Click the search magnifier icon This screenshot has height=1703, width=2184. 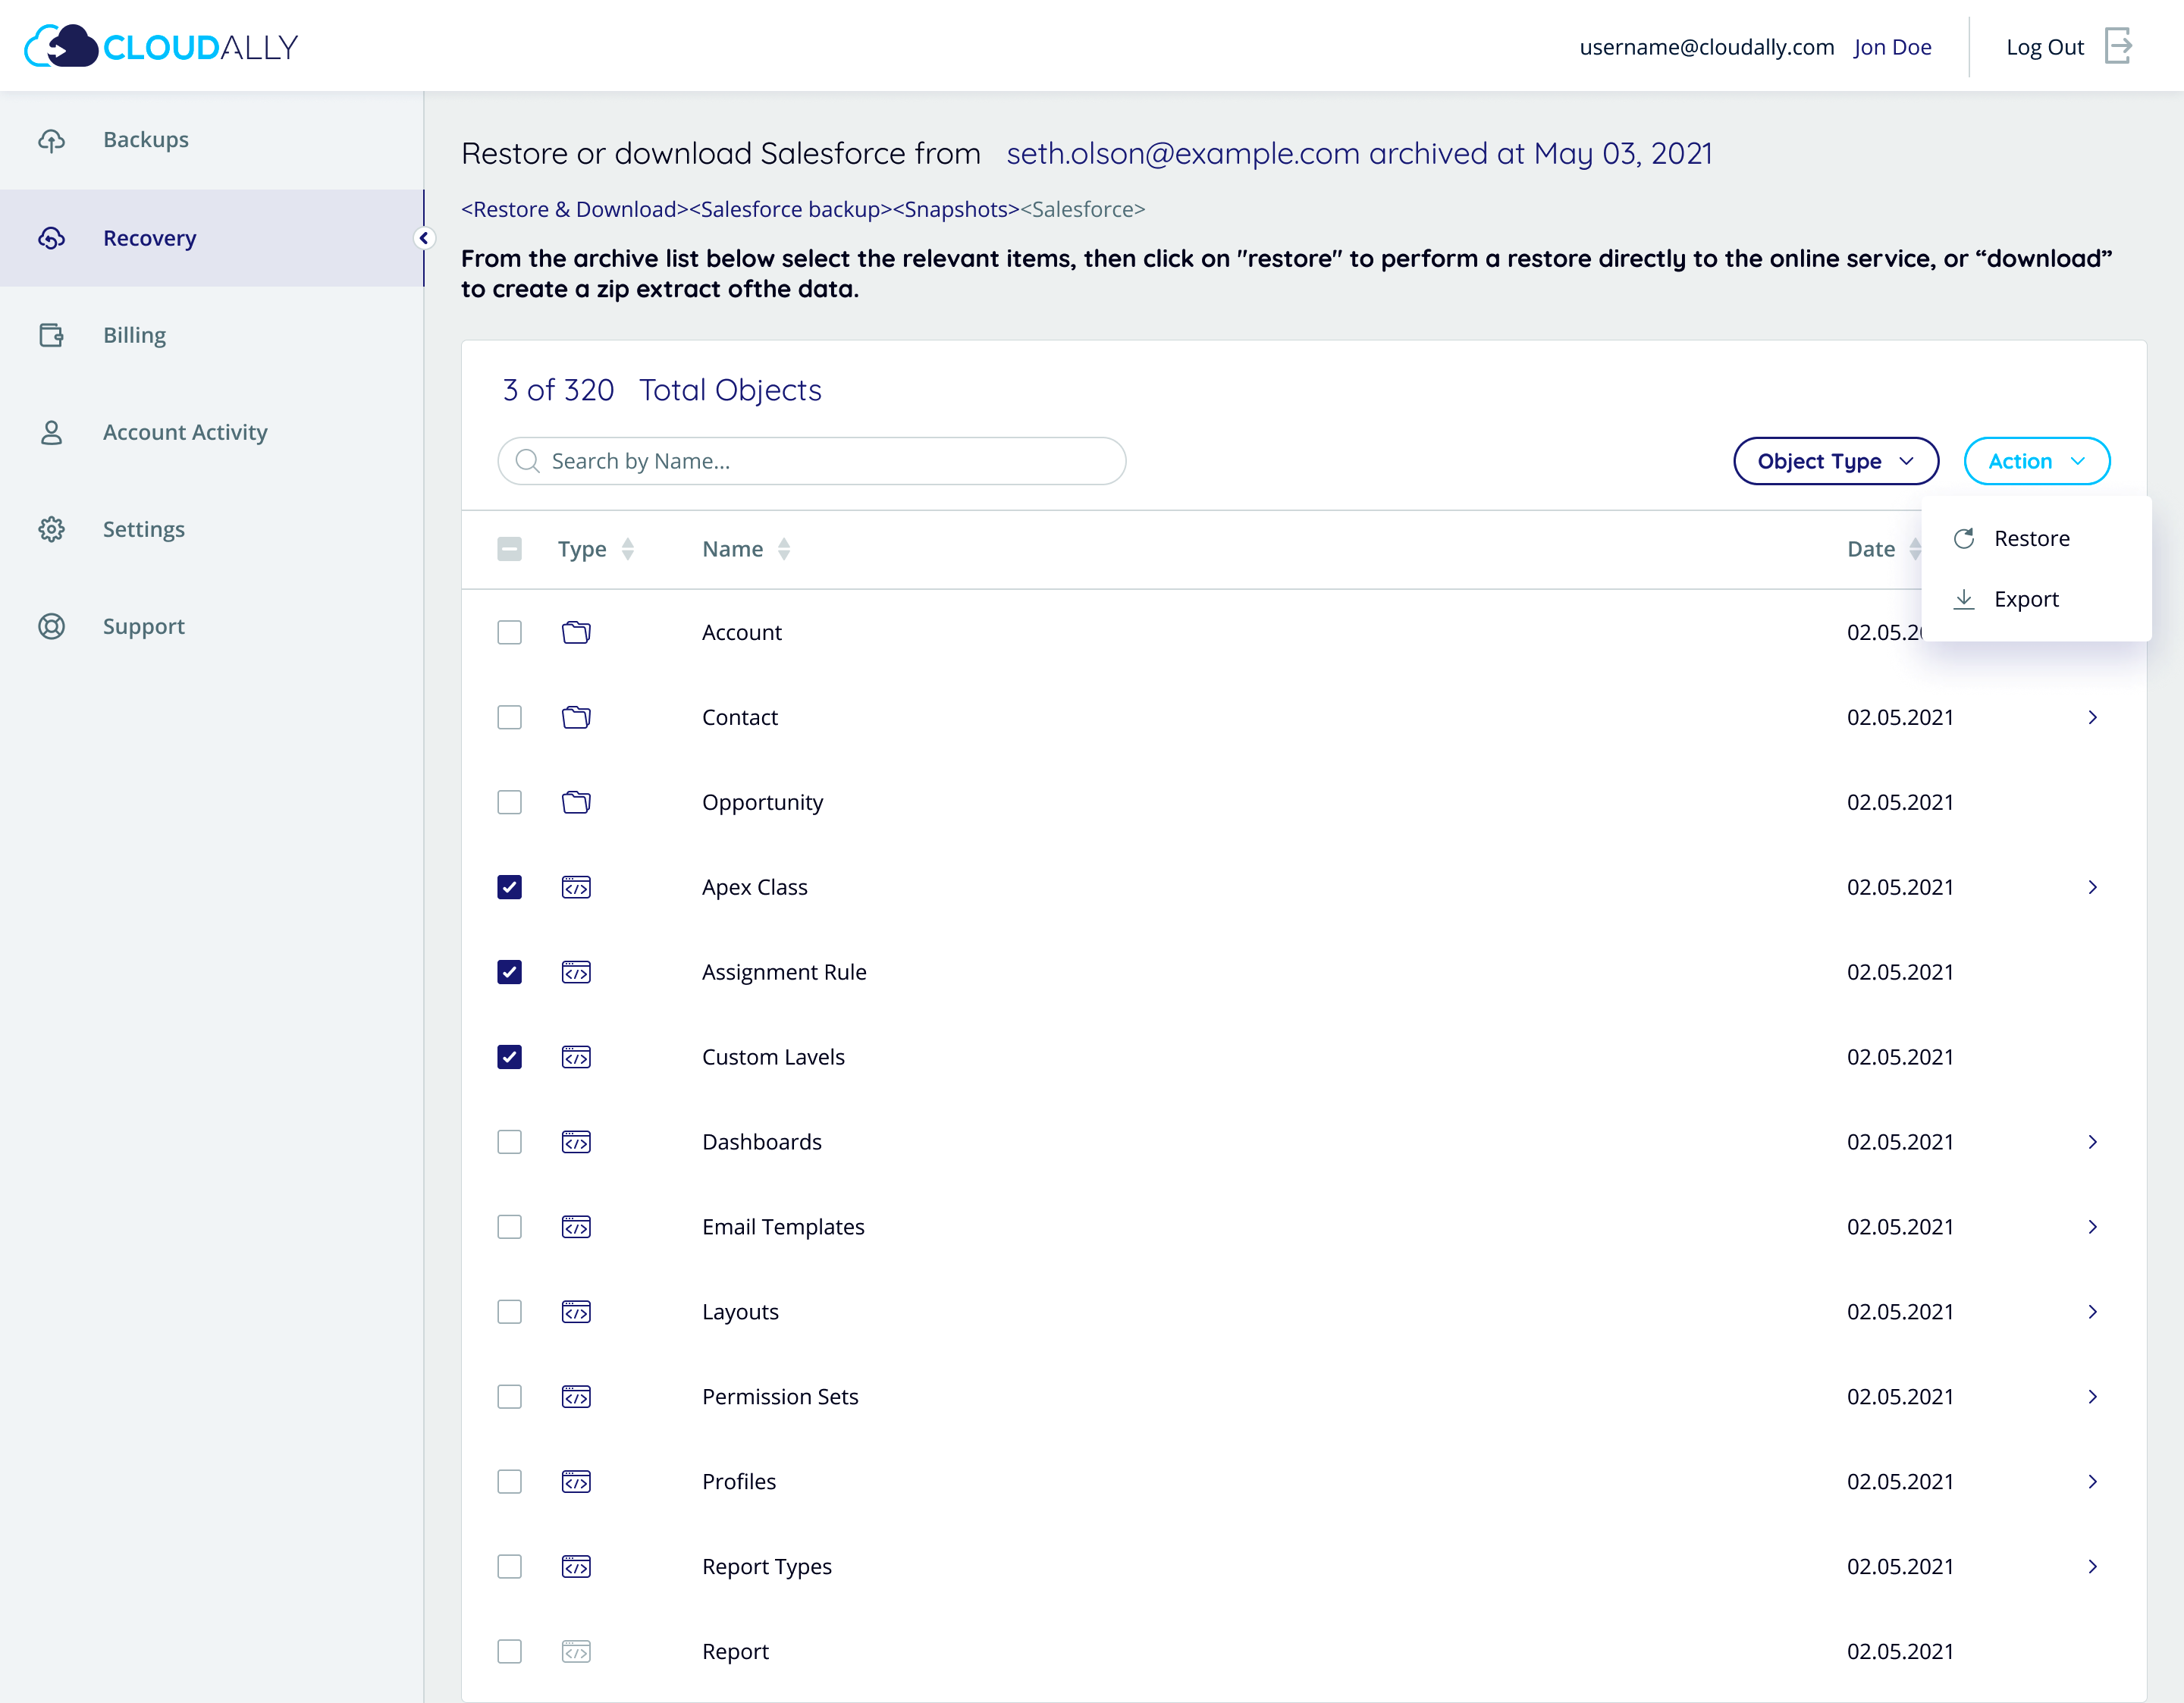pyautogui.click(x=527, y=461)
